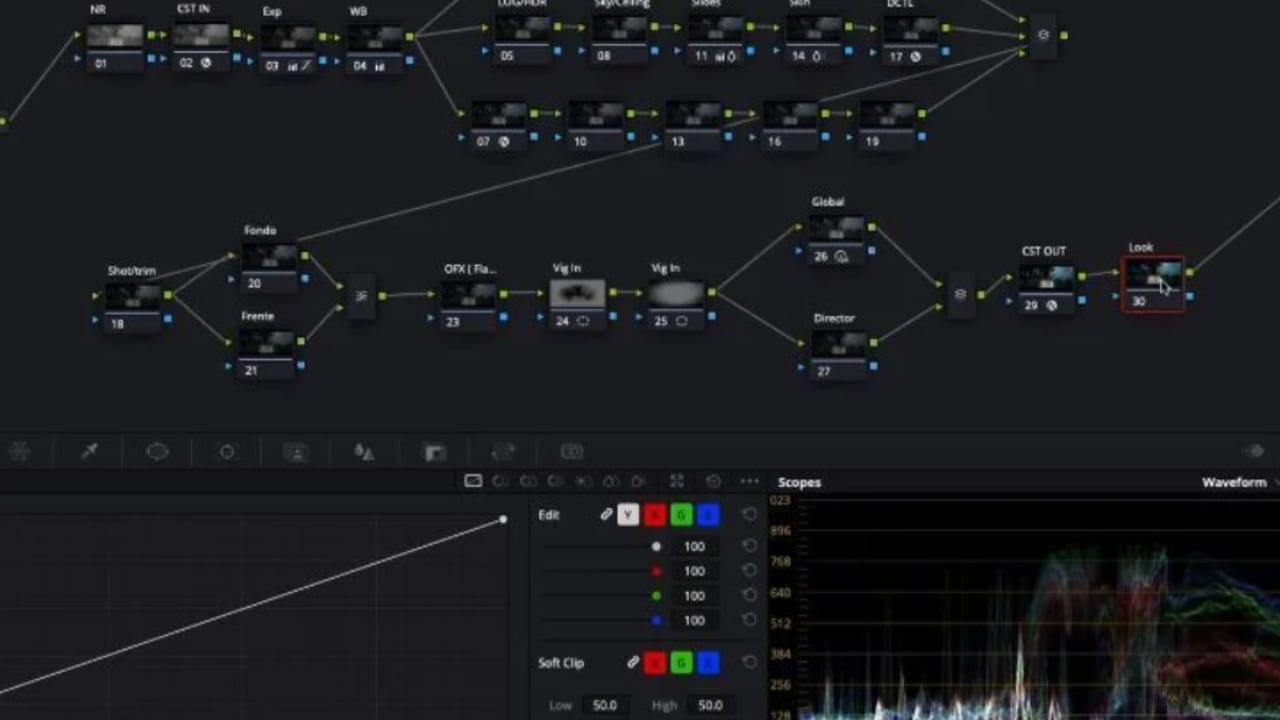
Task: Reset the Soft Clip settings
Action: pyautogui.click(x=749, y=662)
